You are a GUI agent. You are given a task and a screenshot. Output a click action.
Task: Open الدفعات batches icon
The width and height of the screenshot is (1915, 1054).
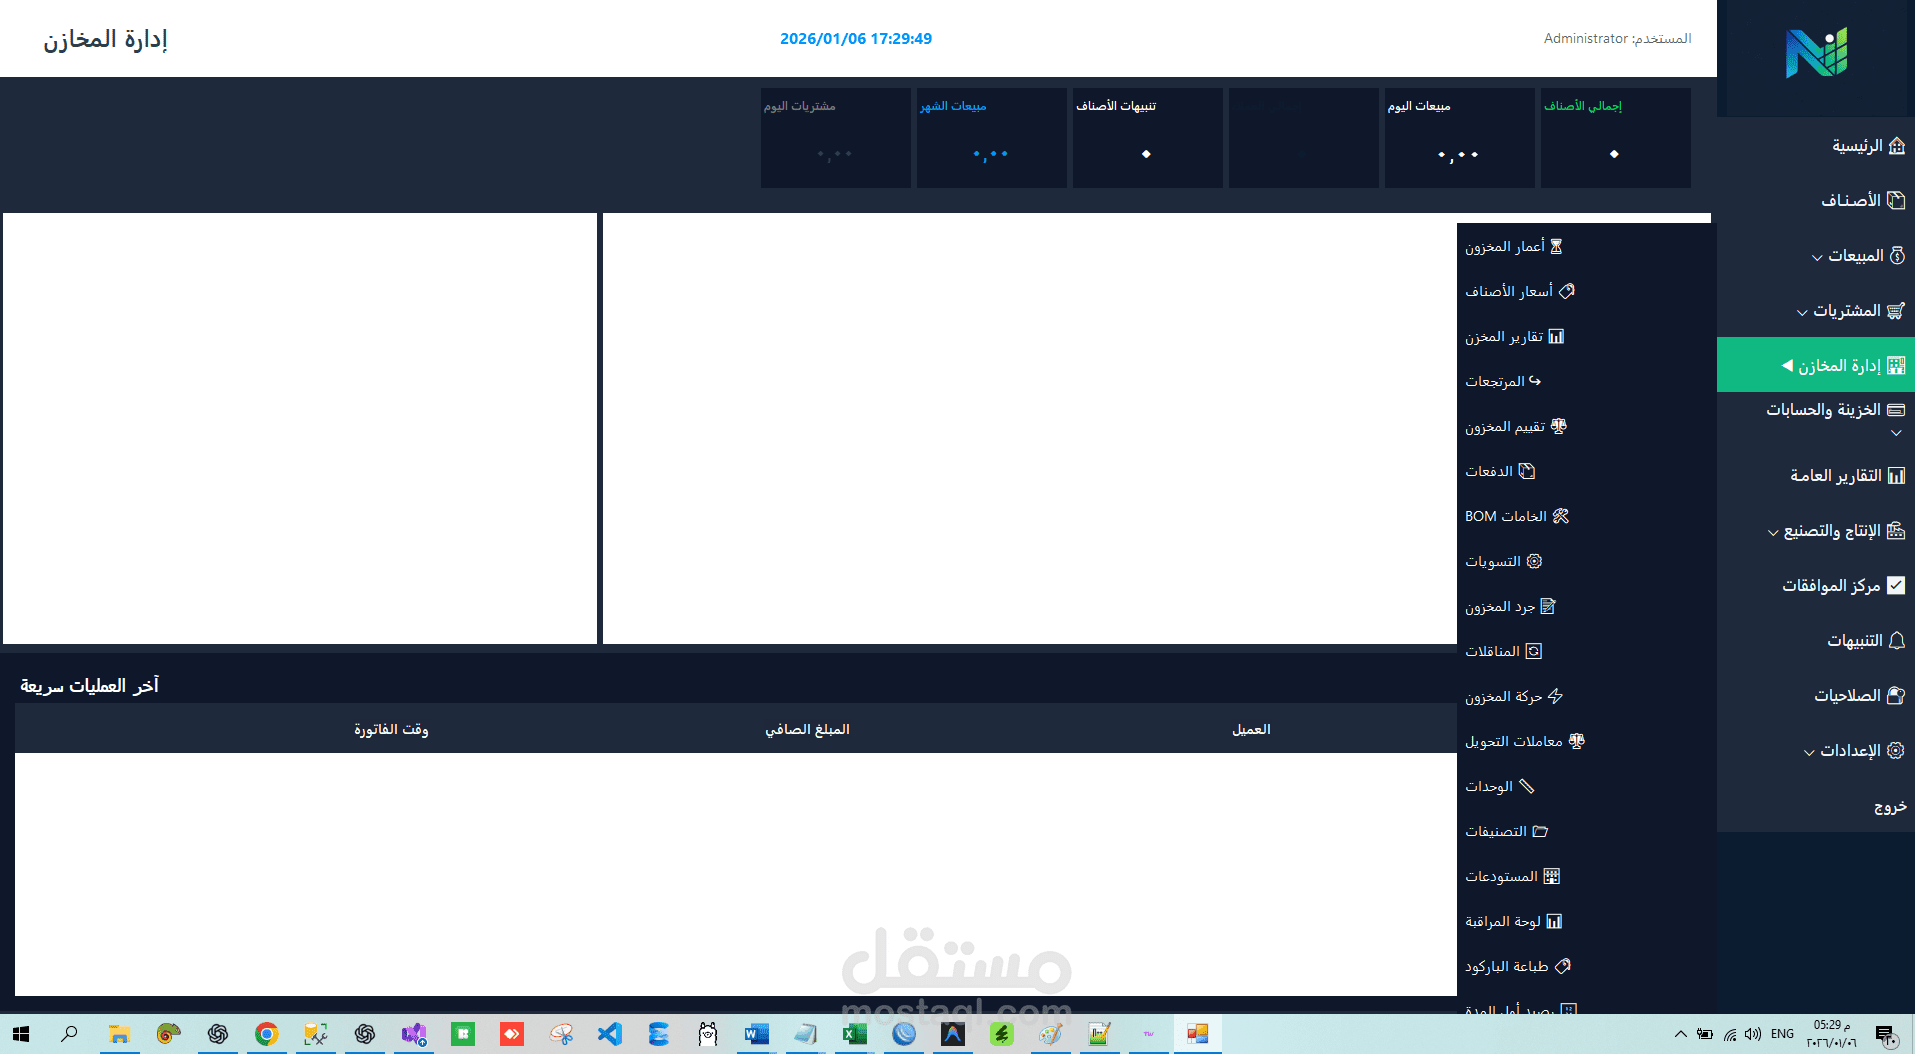(1526, 471)
